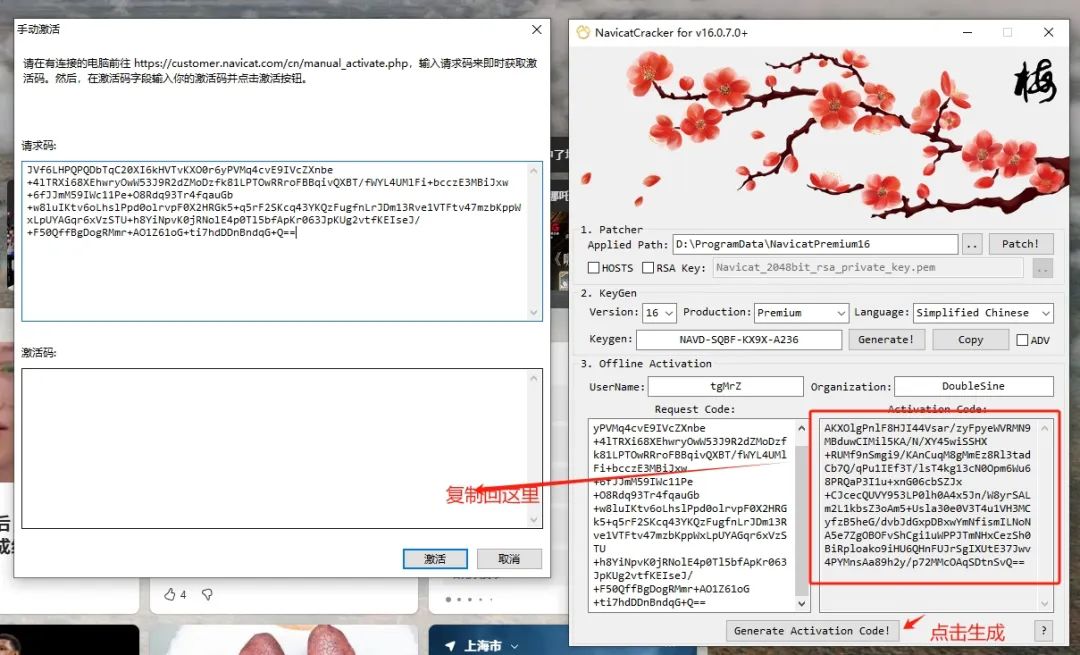Click the 请求码 scrollbar down arrow
Screen dimensions: 1080x655
click(x=534, y=313)
